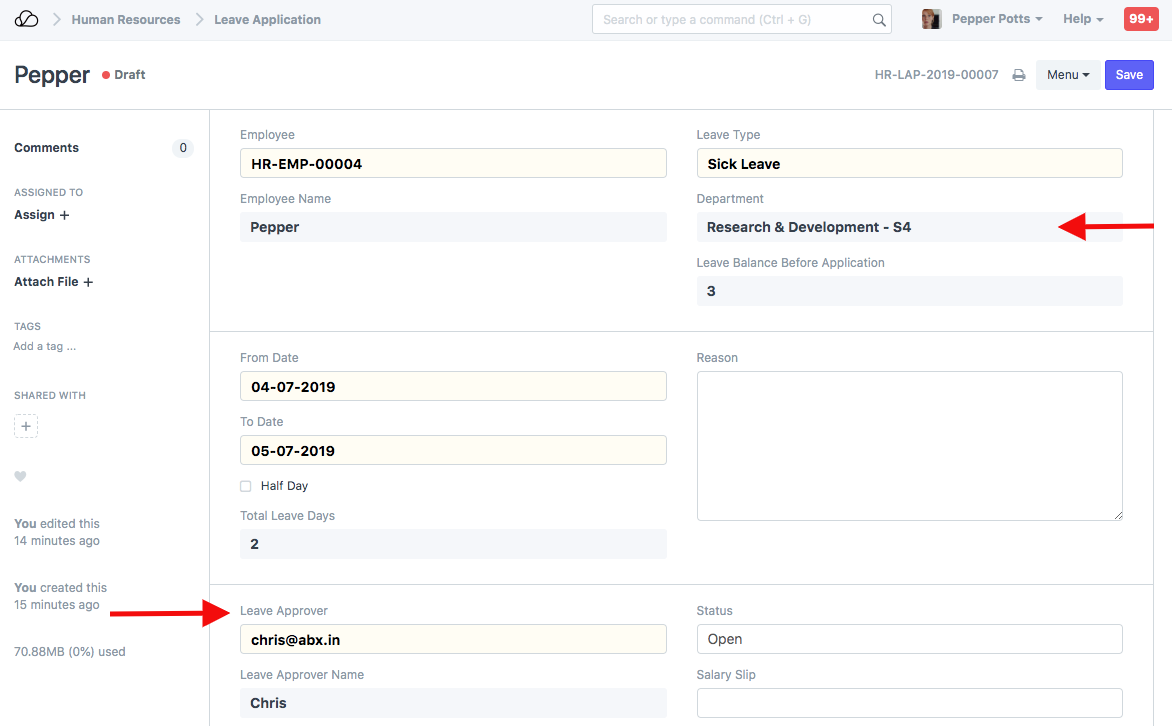Focus the From Date field
Screen dimensions: 1172x726
pyautogui.click(x=453, y=387)
